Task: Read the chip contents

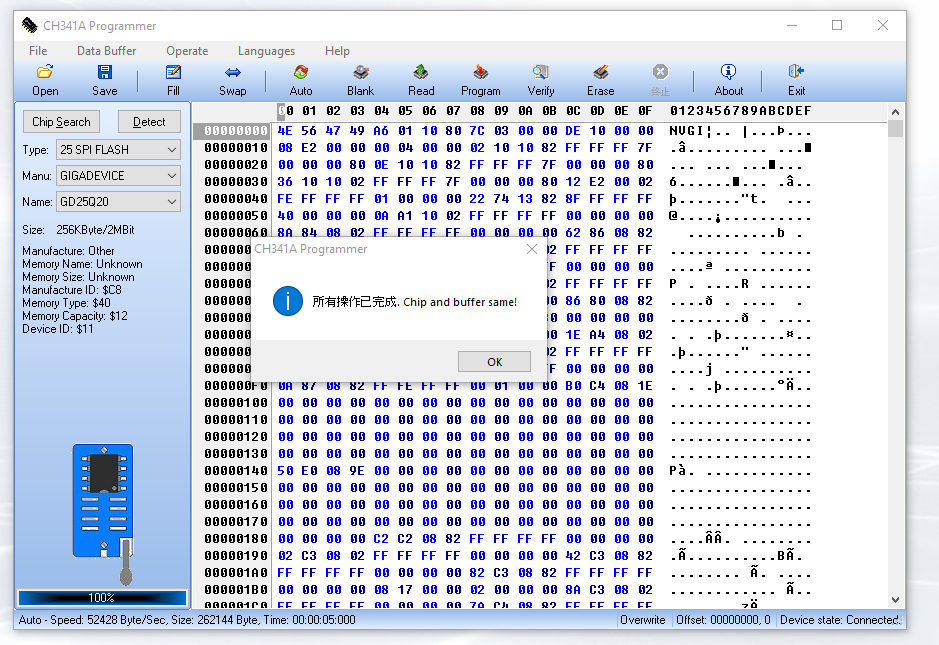Action: [421, 80]
